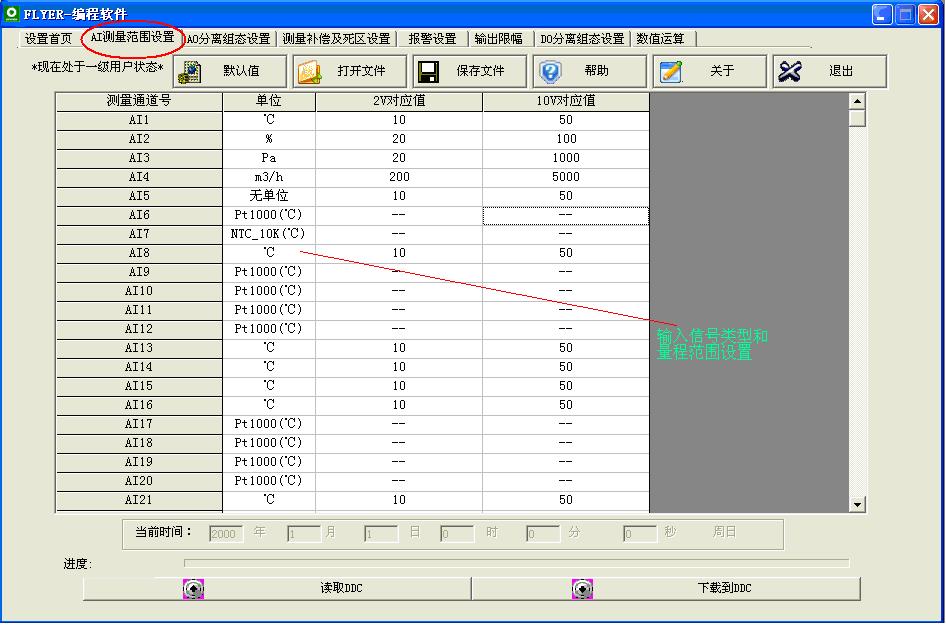Click the scrollbar up arrow
This screenshot has width=946, height=625.
pos(857,101)
